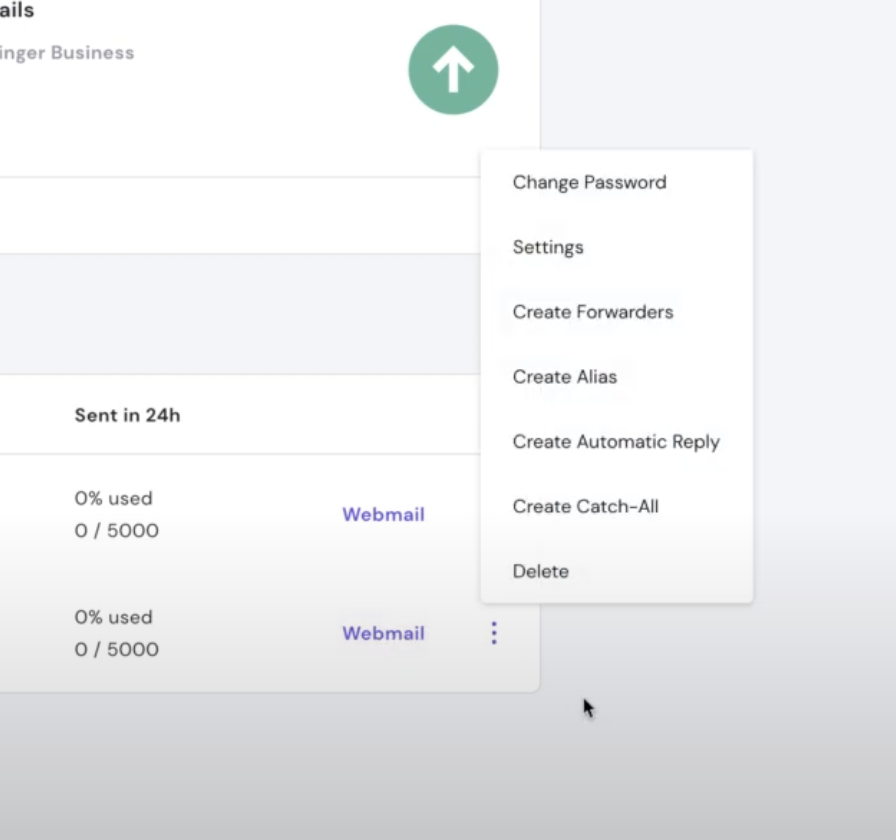Choose Create Forwarders in the menu
The image size is (896, 840).
593,312
